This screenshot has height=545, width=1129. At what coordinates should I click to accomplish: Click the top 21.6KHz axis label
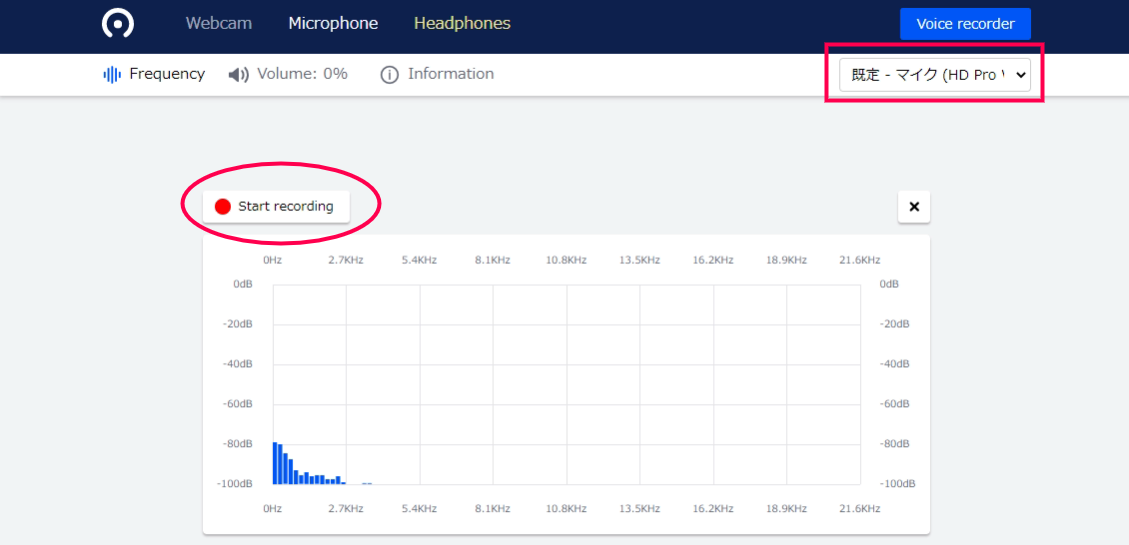[860, 260]
